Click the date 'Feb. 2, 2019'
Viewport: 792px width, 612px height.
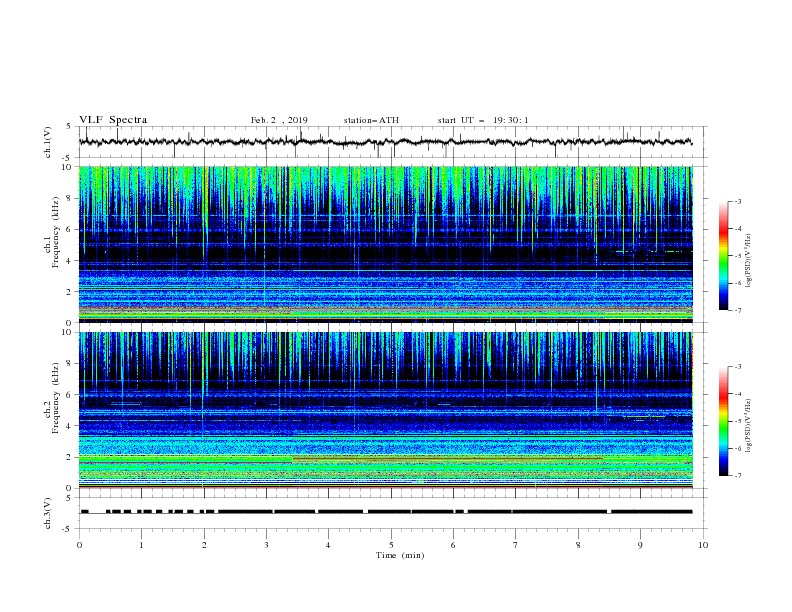click(x=279, y=120)
